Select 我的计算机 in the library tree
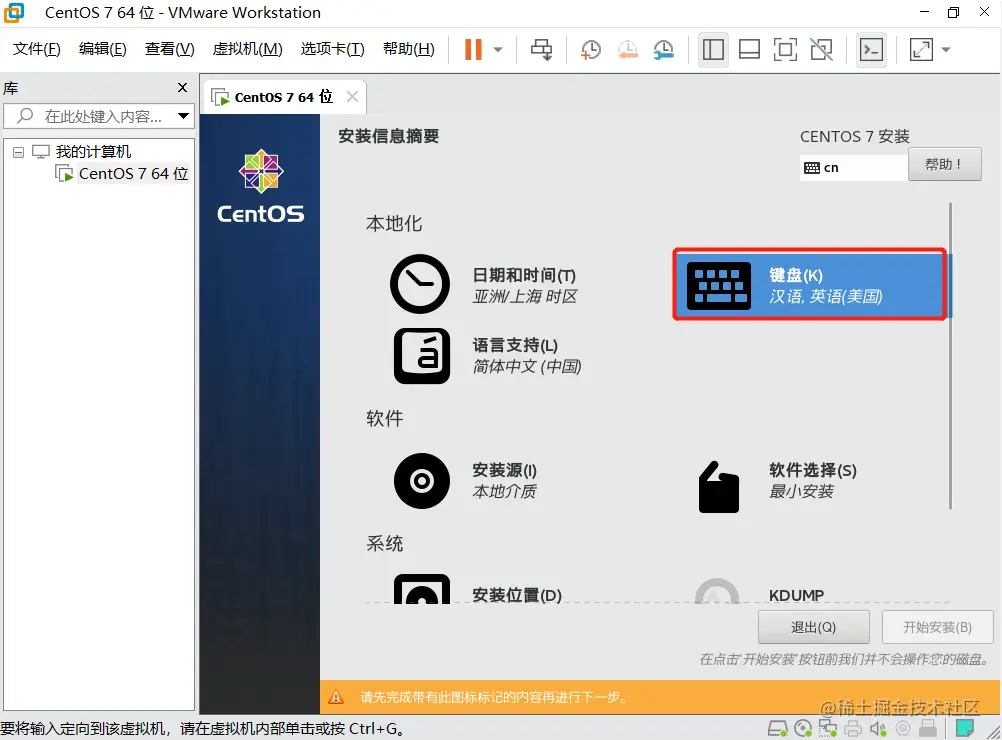This screenshot has height=740, width=1002. (93, 151)
